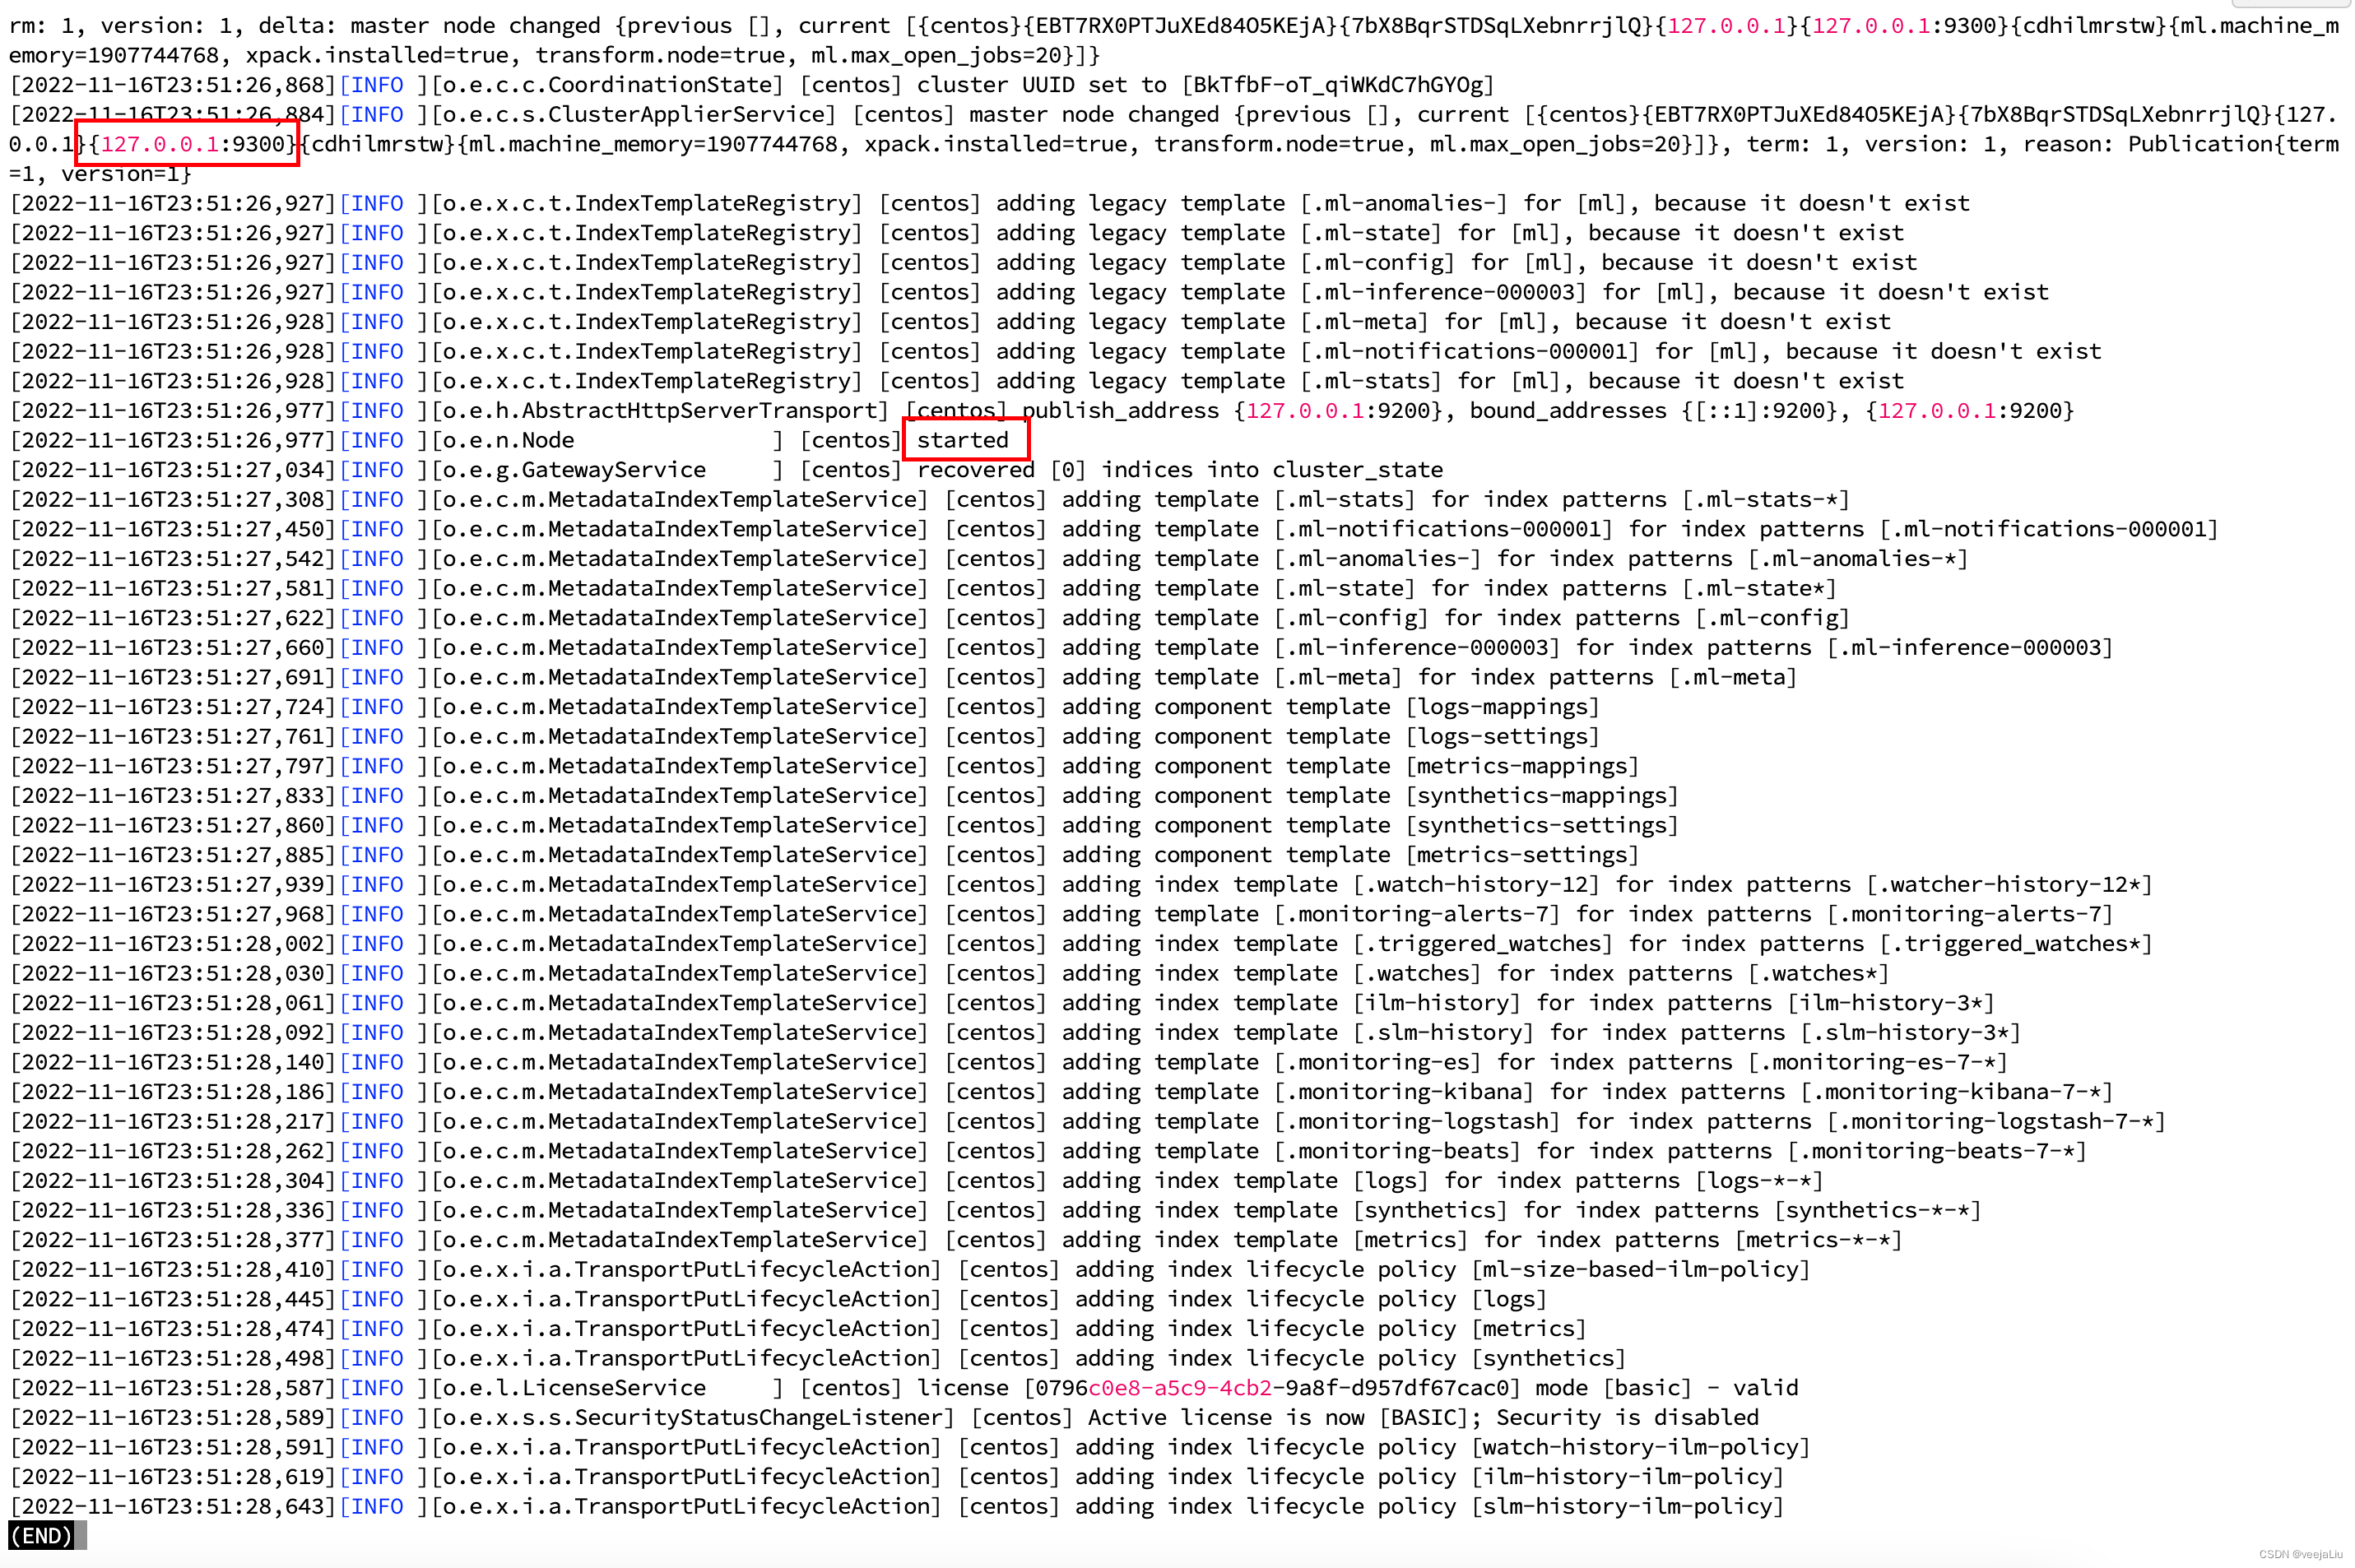Click index template [.watch-history-12]
The height and width of the screenshot is (1568, 2355).
pyautogui.click(x=1476, y=885)
